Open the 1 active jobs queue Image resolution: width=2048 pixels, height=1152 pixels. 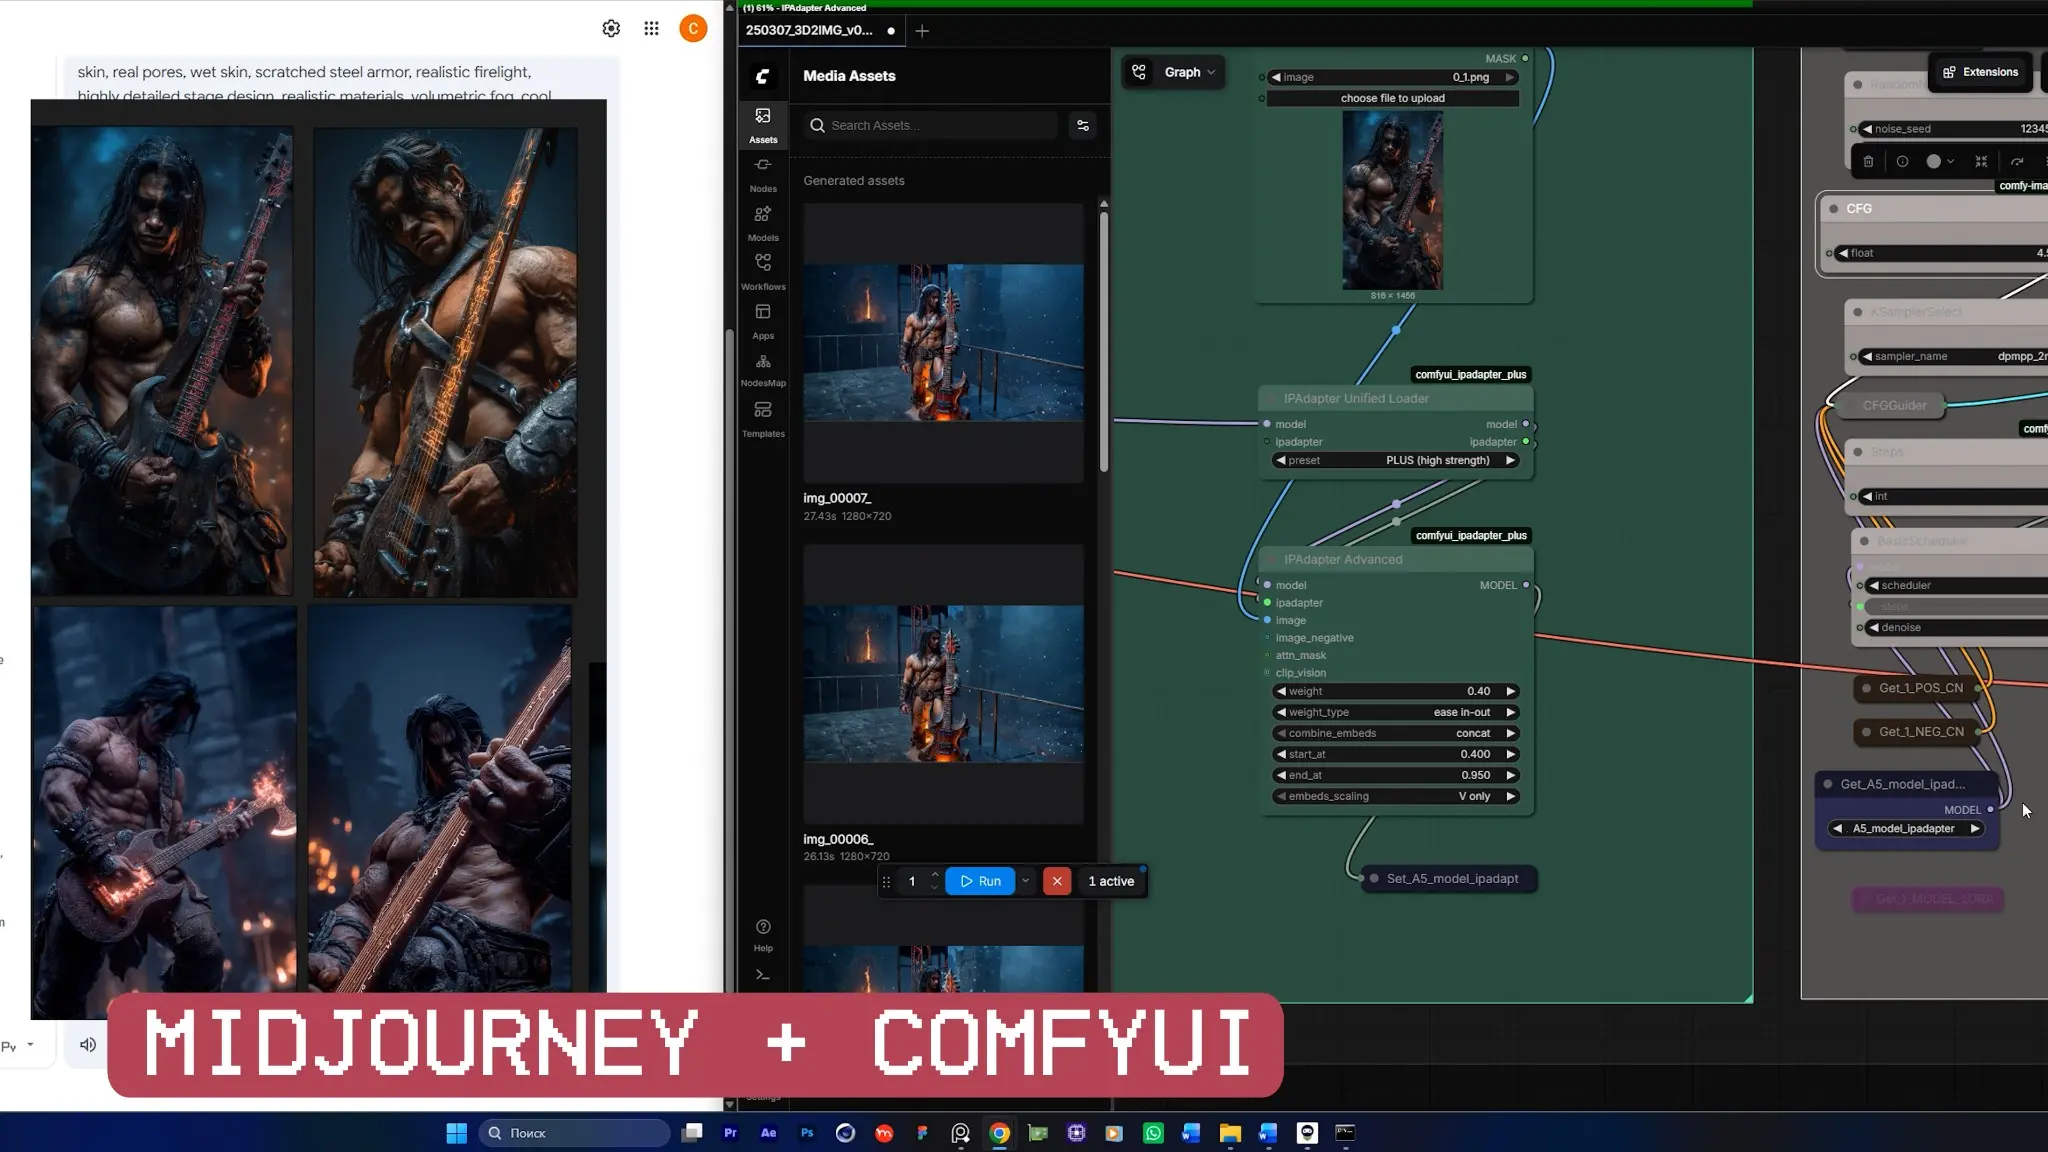click(1111, 881)
